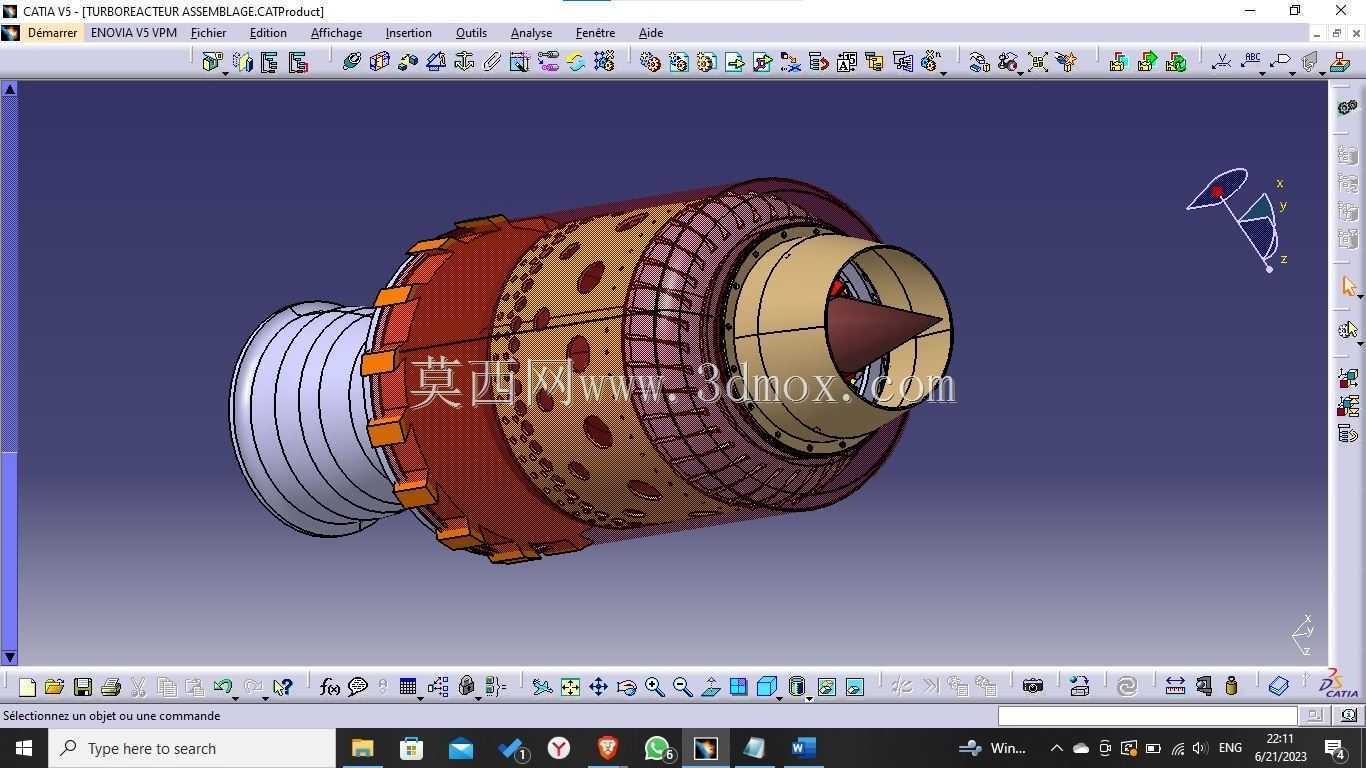
Task: Select the Coincidence Constraint tool
Action: point(351,62)
